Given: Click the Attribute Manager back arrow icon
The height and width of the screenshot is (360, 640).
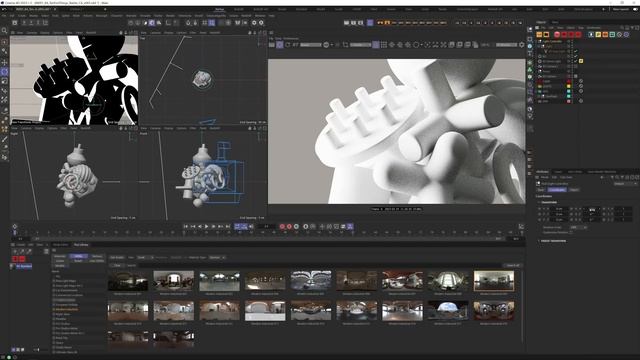Looking at the screenshot, I should coord(602,178).
